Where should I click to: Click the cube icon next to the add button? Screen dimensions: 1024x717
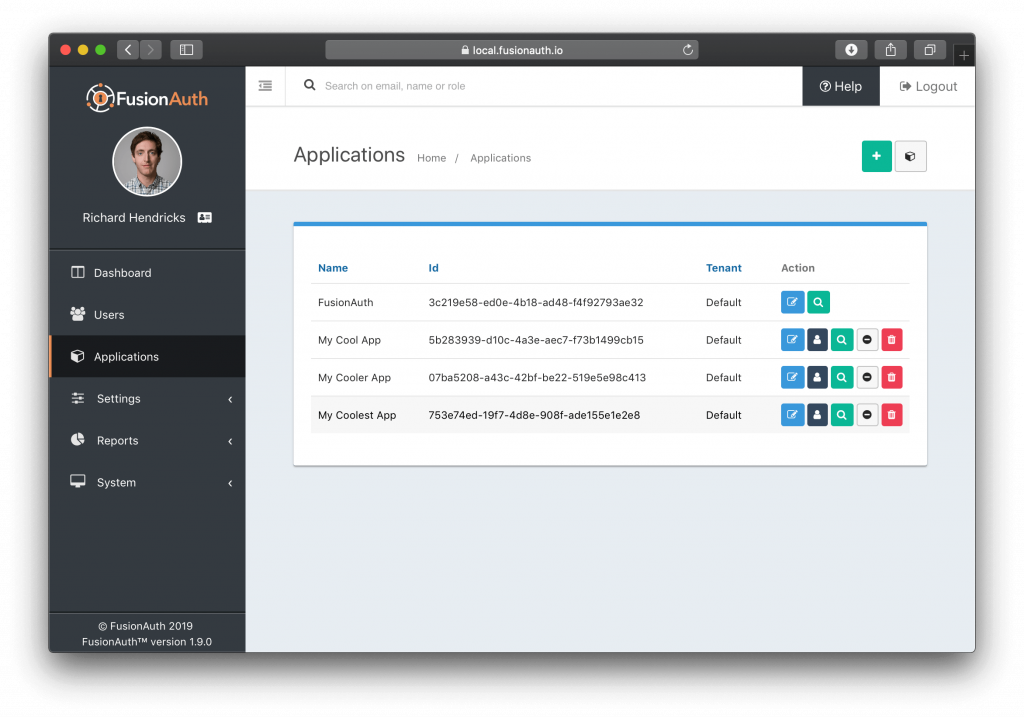[910, 156]
